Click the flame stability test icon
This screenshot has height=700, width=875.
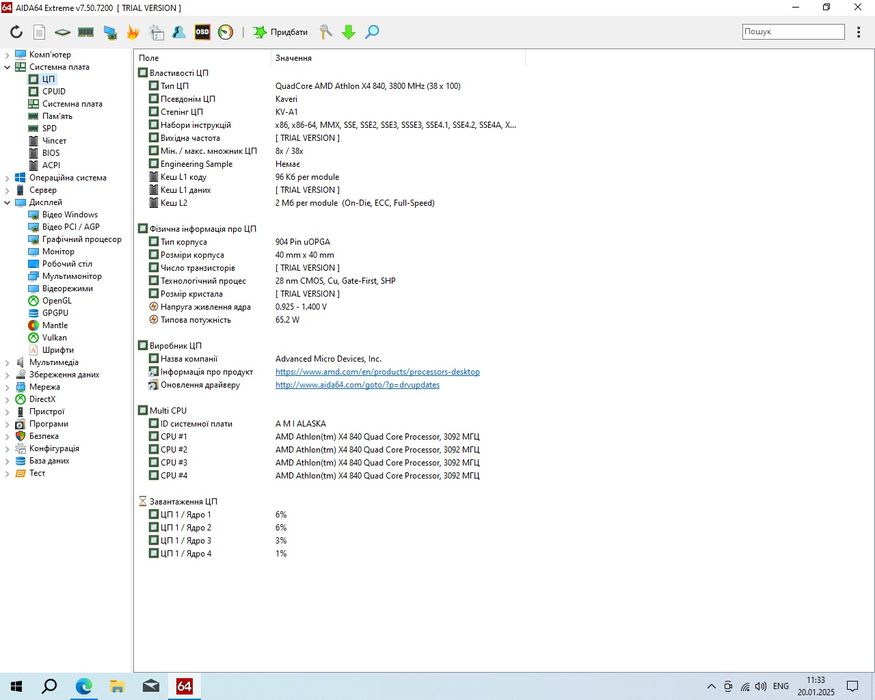pyautogui.click(x=133, y=32)
